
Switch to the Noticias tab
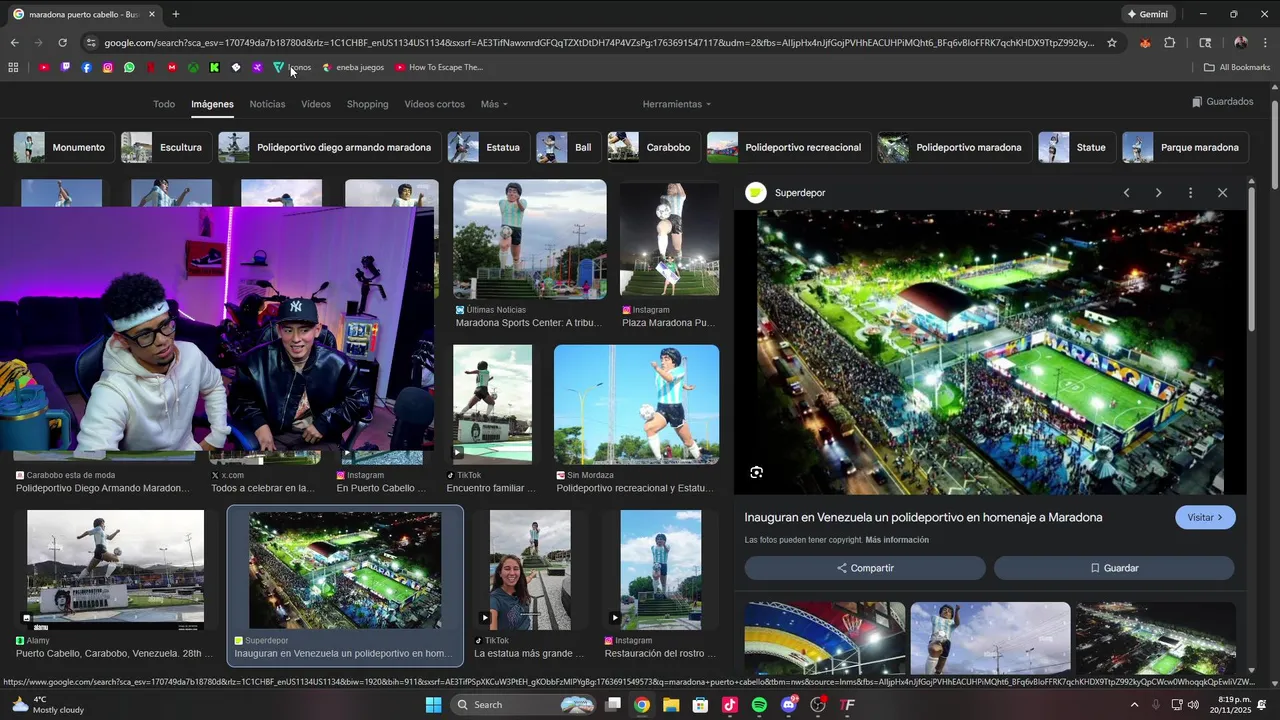(x=267, y=104)
